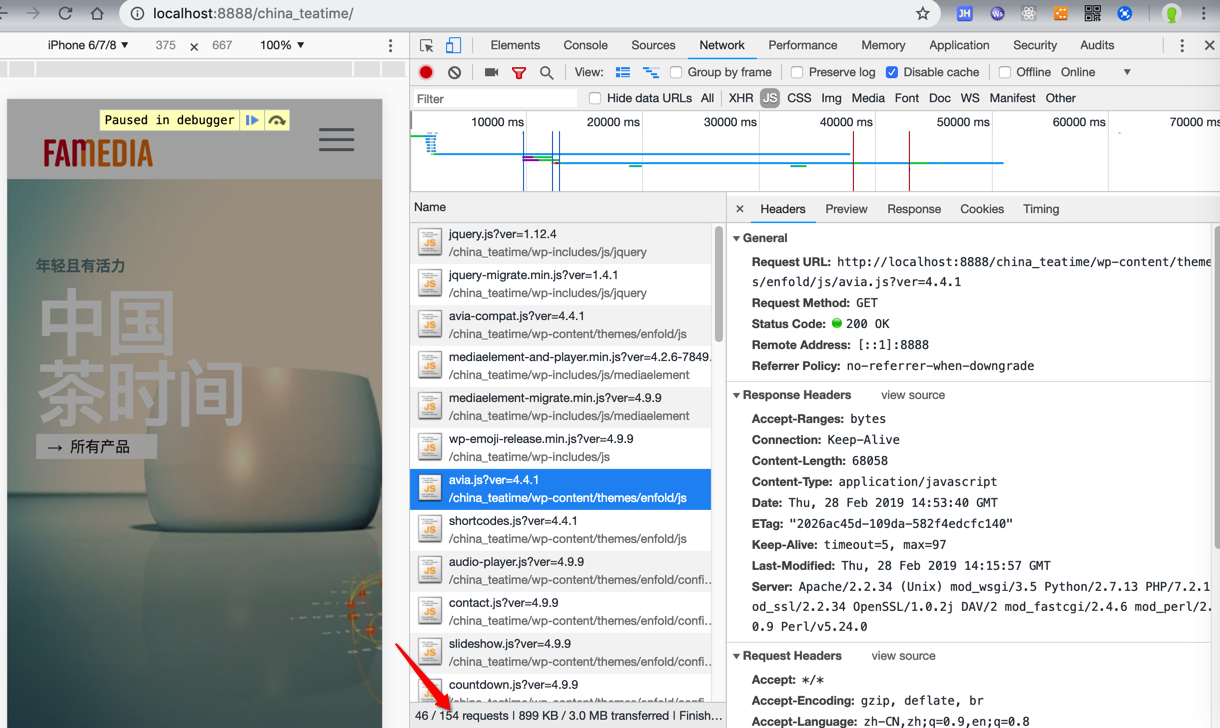
Task: Switch to the Sources panel
Action: (x=653, y=46)
